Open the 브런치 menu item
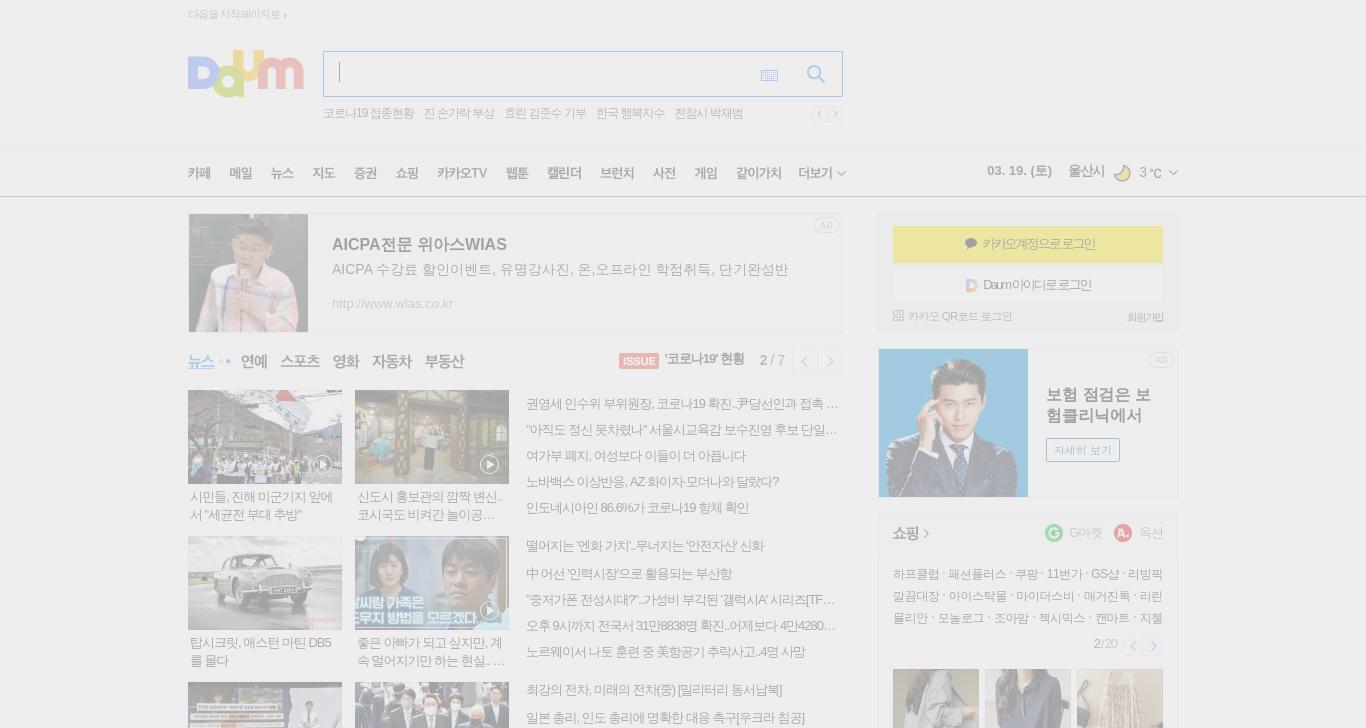The width and height of the screenshot is (1366, 728). (x=617, y=173)
